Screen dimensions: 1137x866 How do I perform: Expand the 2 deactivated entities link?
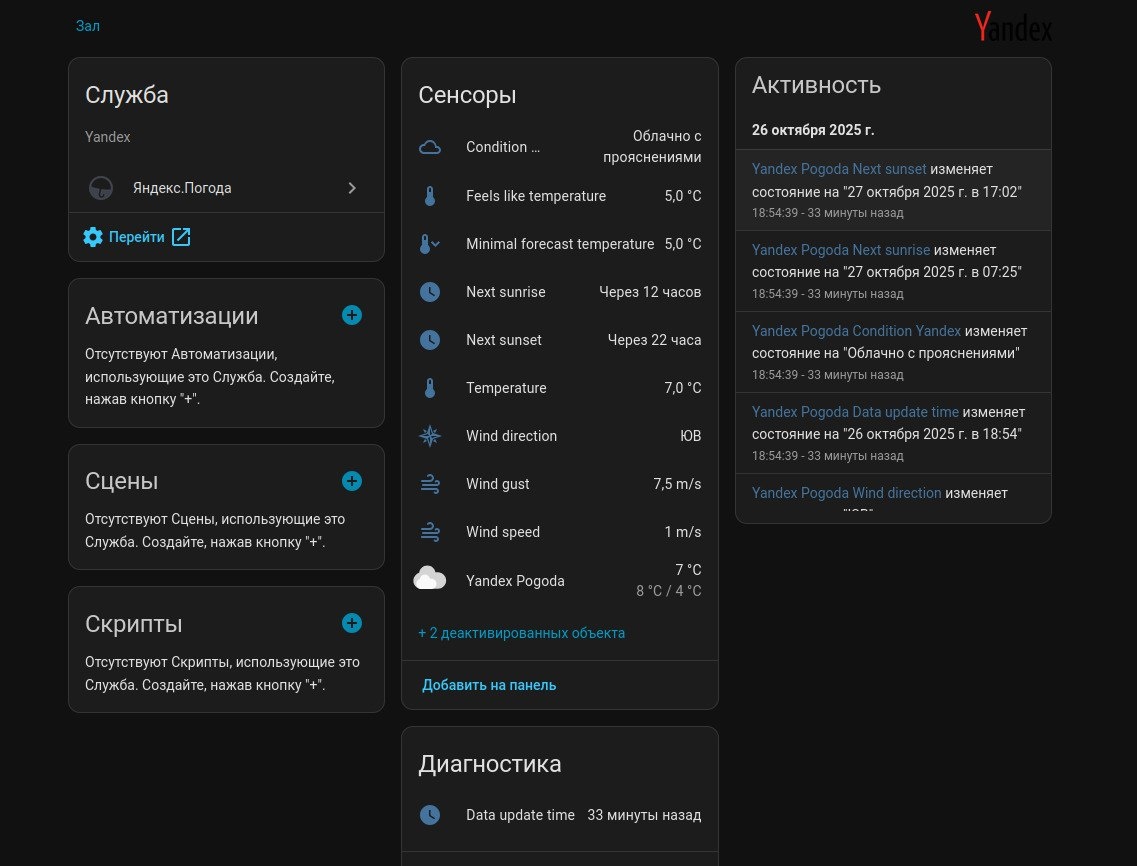(521, 633)
